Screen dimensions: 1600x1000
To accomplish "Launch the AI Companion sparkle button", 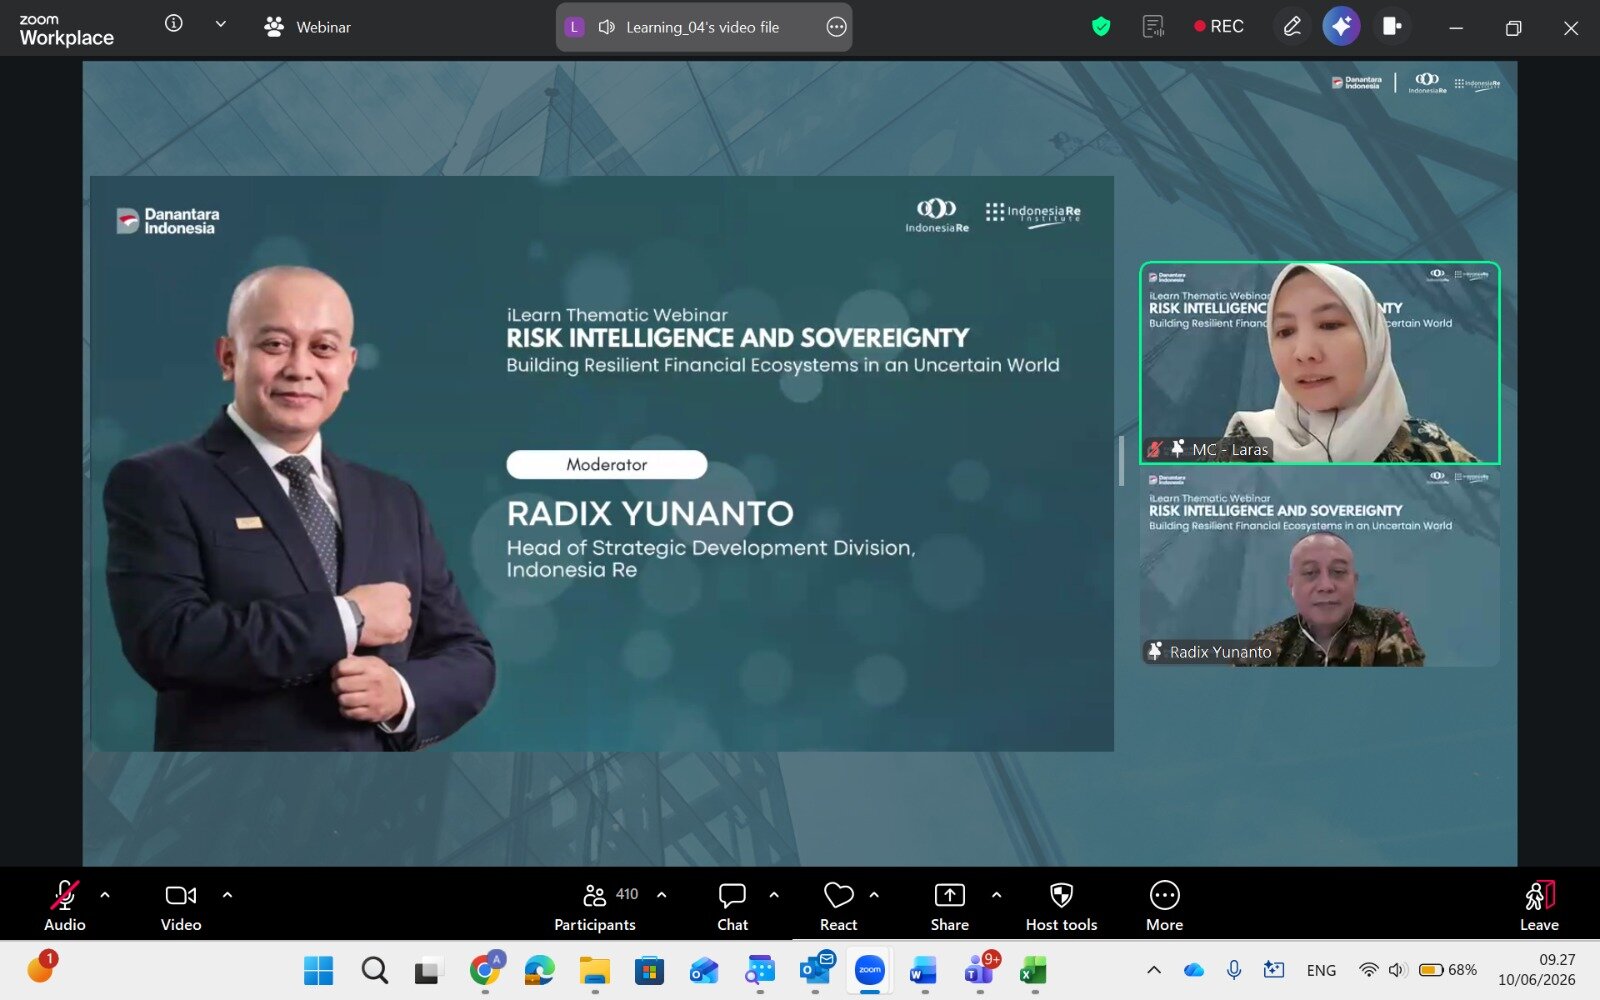I will click(x=1341, y=26).
